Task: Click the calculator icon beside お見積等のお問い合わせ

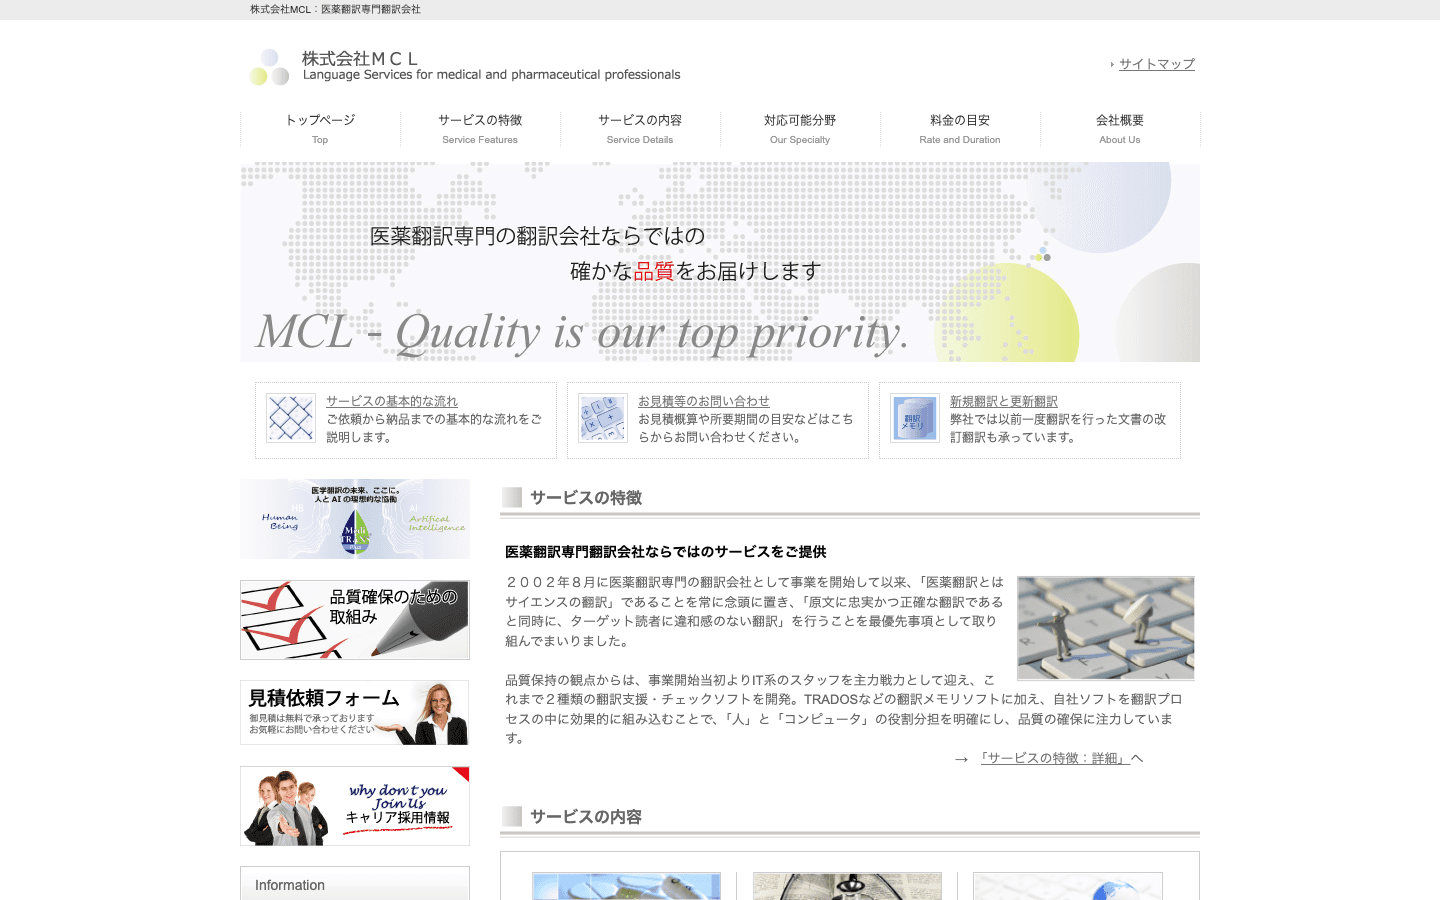Action: point(603,418)
